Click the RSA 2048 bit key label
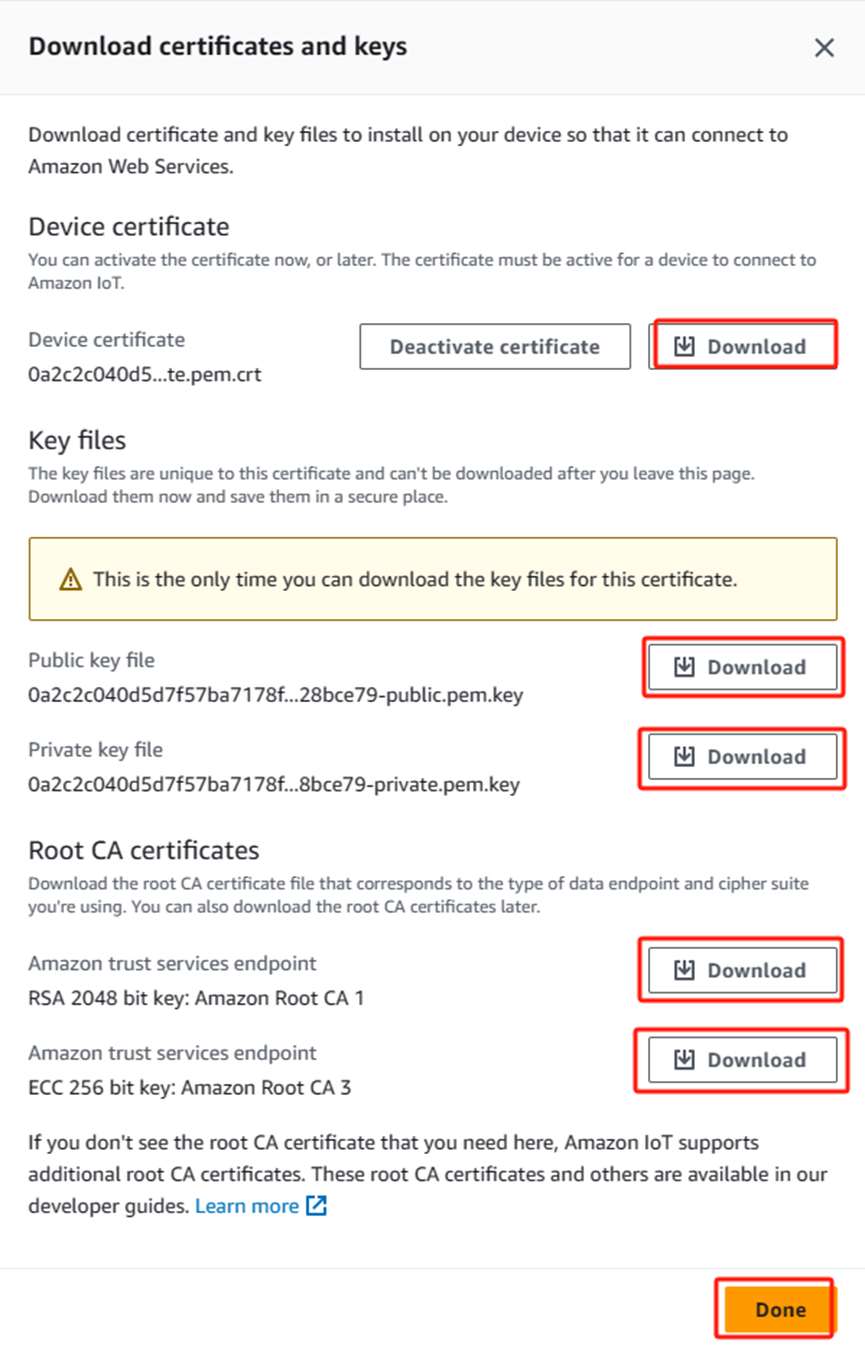This screenshot has width=865, height=1350. [196, 997]
